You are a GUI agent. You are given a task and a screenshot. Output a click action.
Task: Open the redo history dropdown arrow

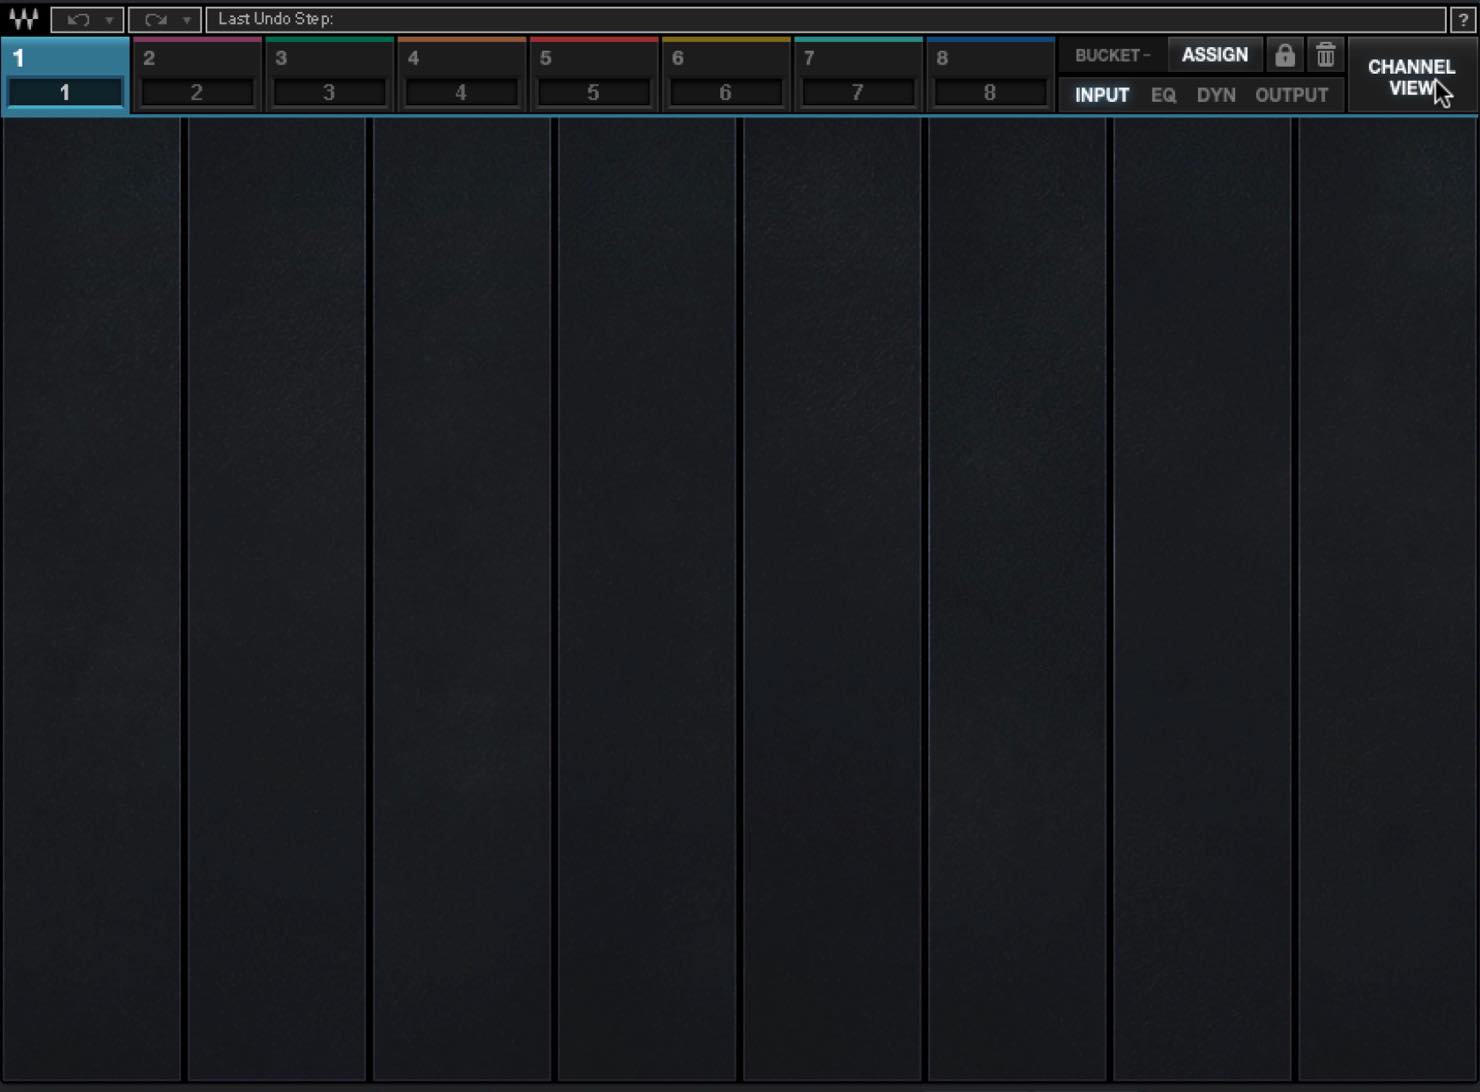pos(187,19)
